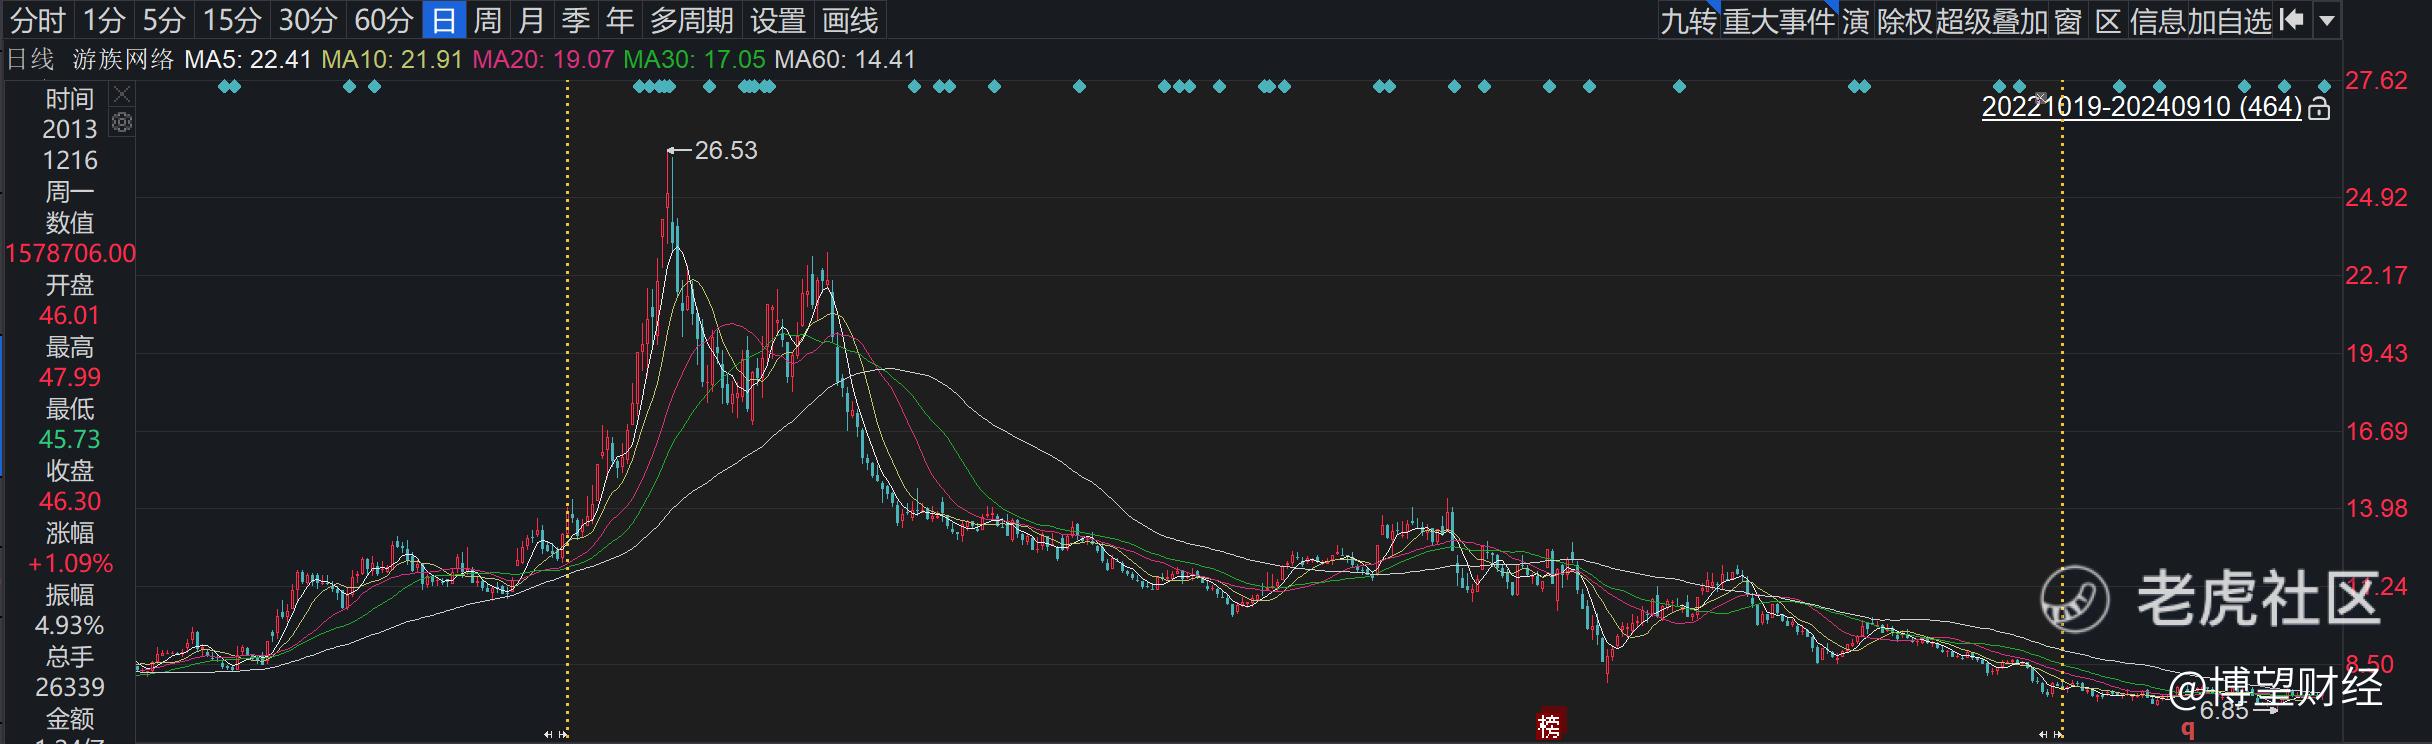Expand the toolbar overflow dropdown arrow
This screenshot has height=744, width=2432.
2327,20
